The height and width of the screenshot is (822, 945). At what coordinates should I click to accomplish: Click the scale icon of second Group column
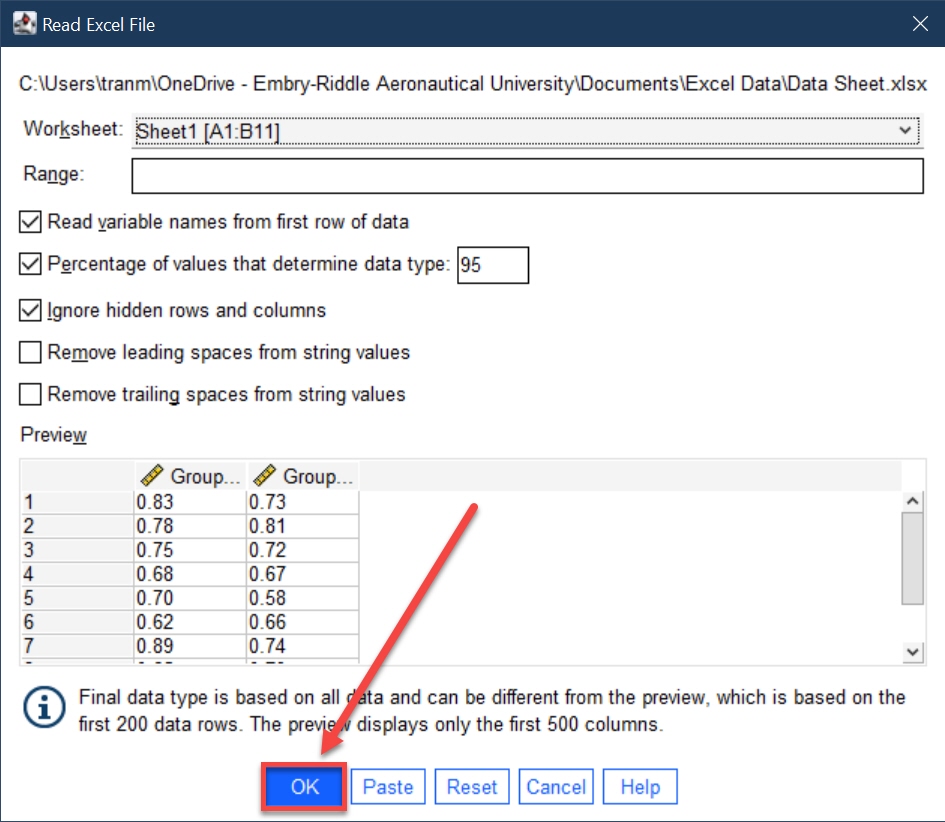[x=265, y=475]
